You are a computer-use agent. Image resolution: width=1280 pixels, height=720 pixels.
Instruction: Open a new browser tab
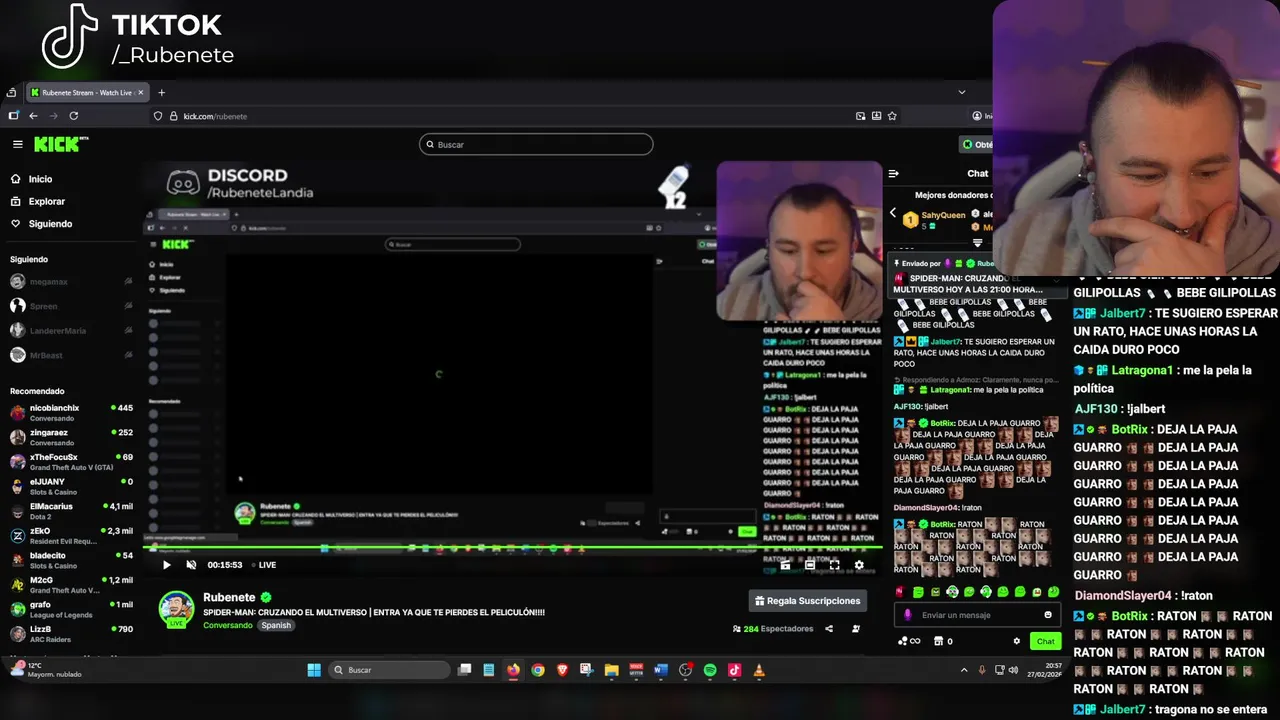161,92
